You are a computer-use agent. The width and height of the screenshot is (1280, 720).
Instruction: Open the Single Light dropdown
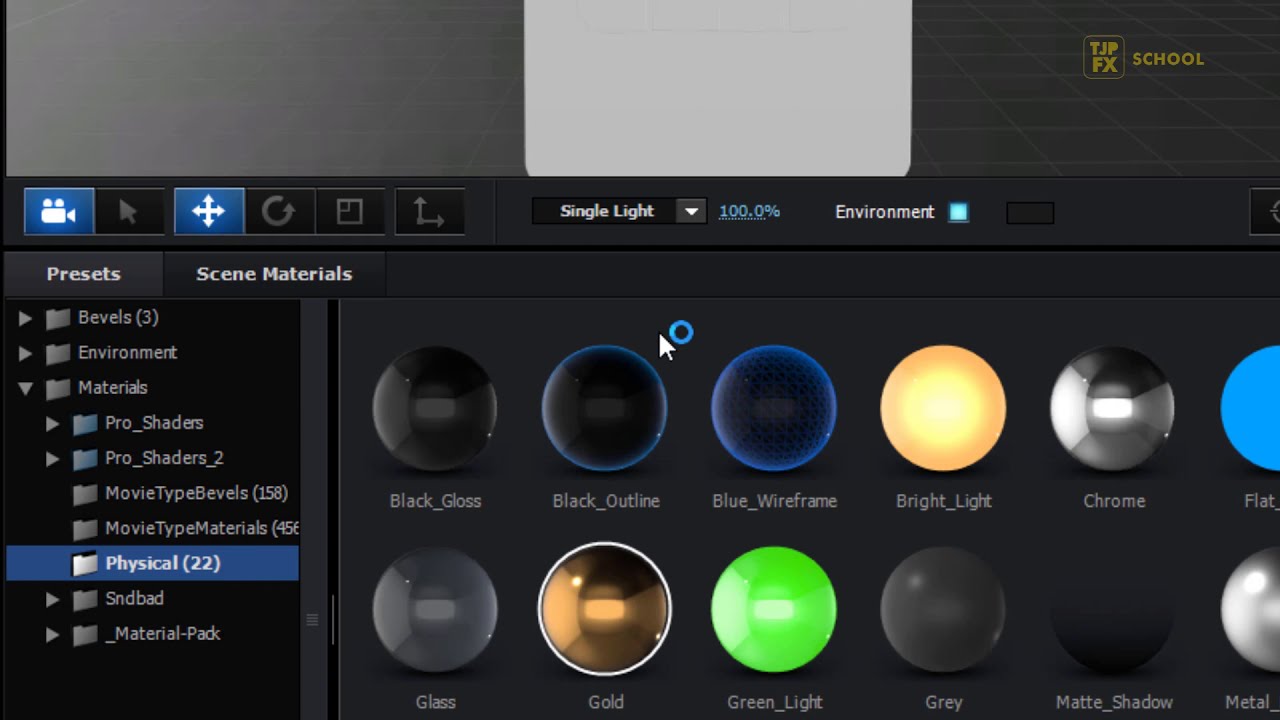coord(618,211)
